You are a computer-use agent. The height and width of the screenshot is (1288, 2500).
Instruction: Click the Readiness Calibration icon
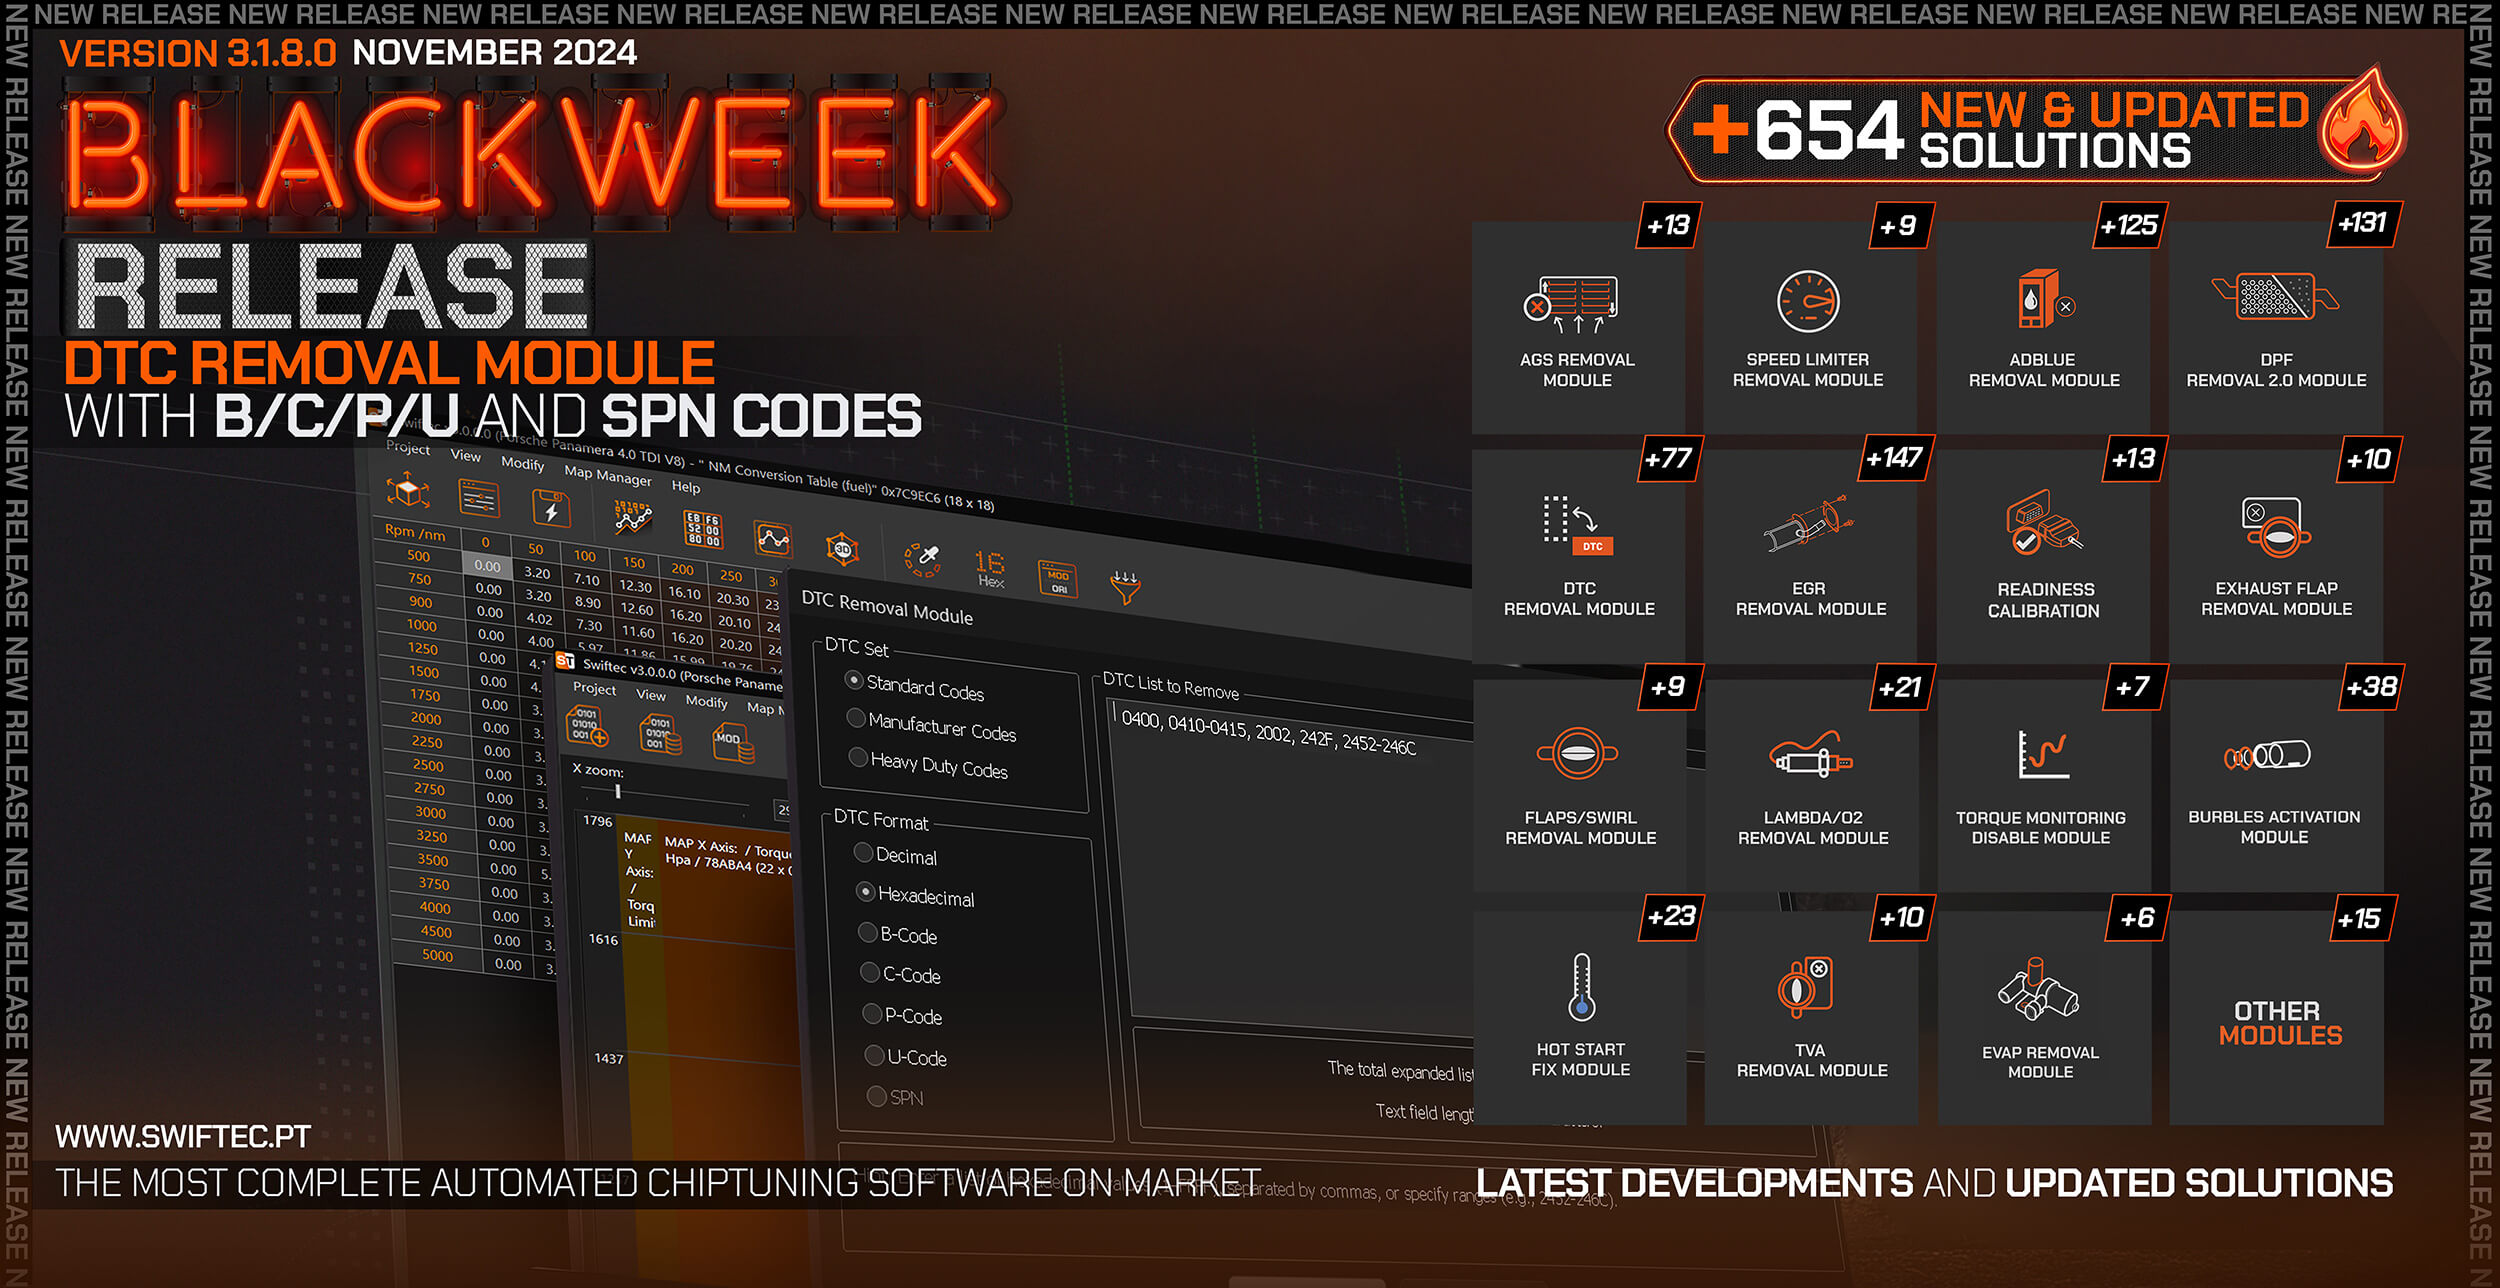click(2044, 522)
